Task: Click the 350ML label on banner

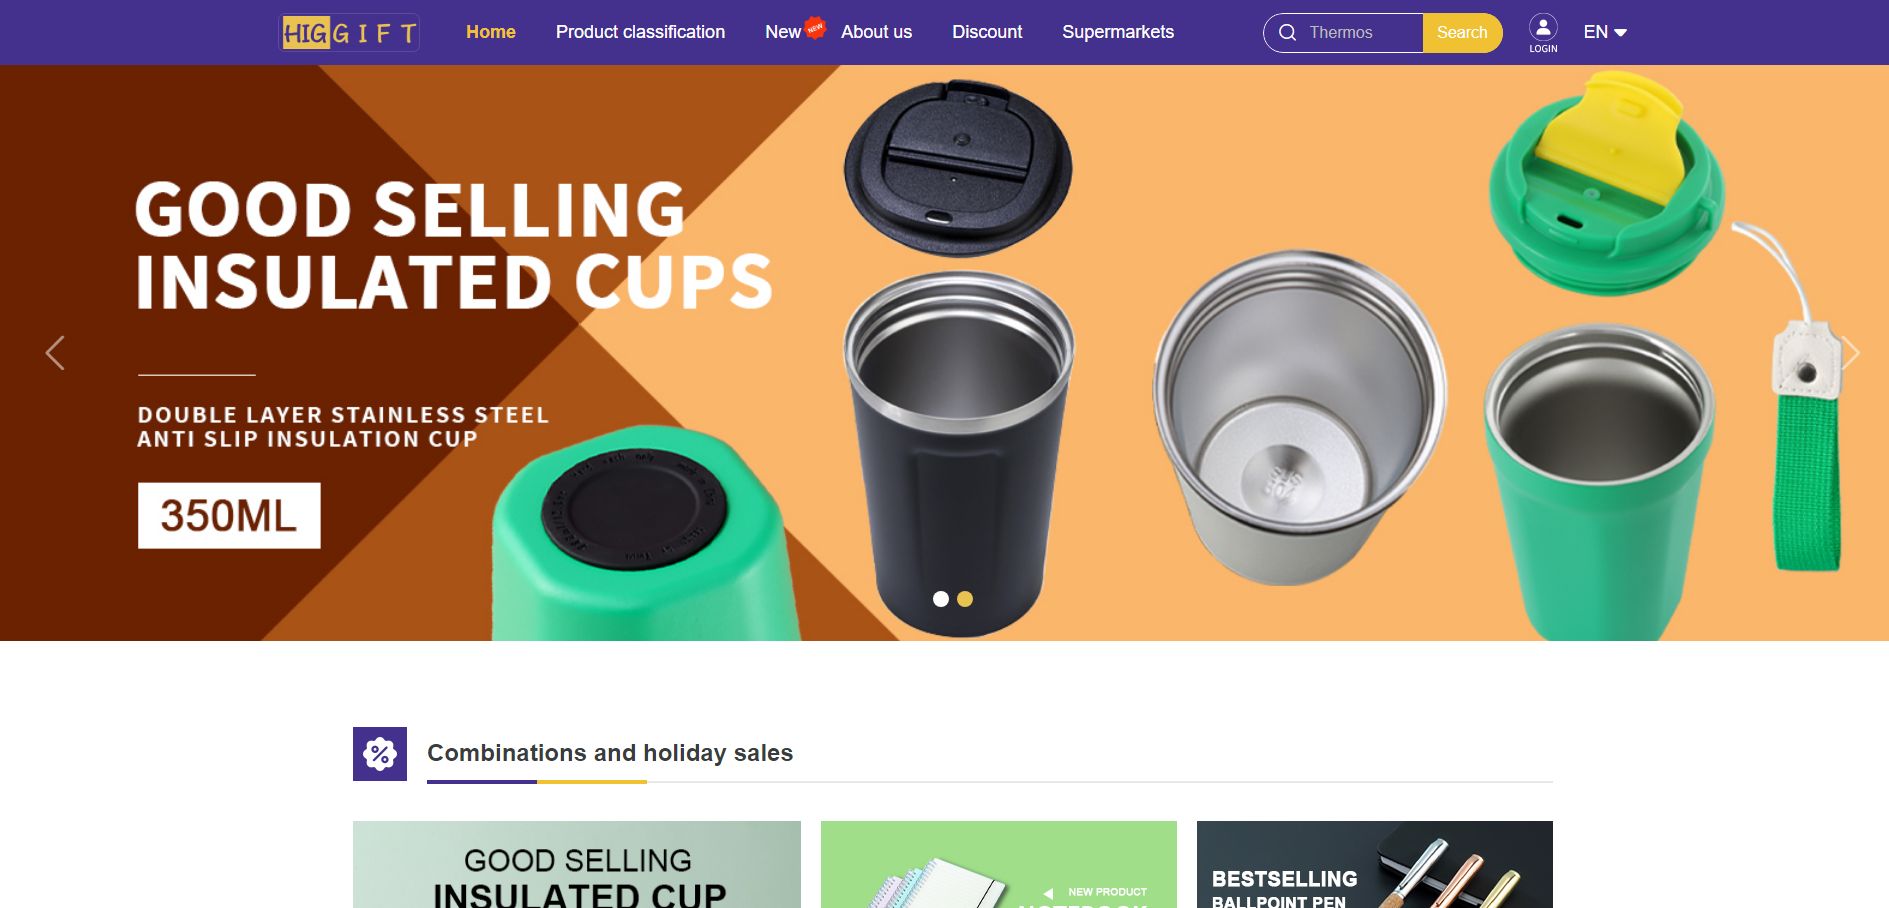Action: click(229, 516)
